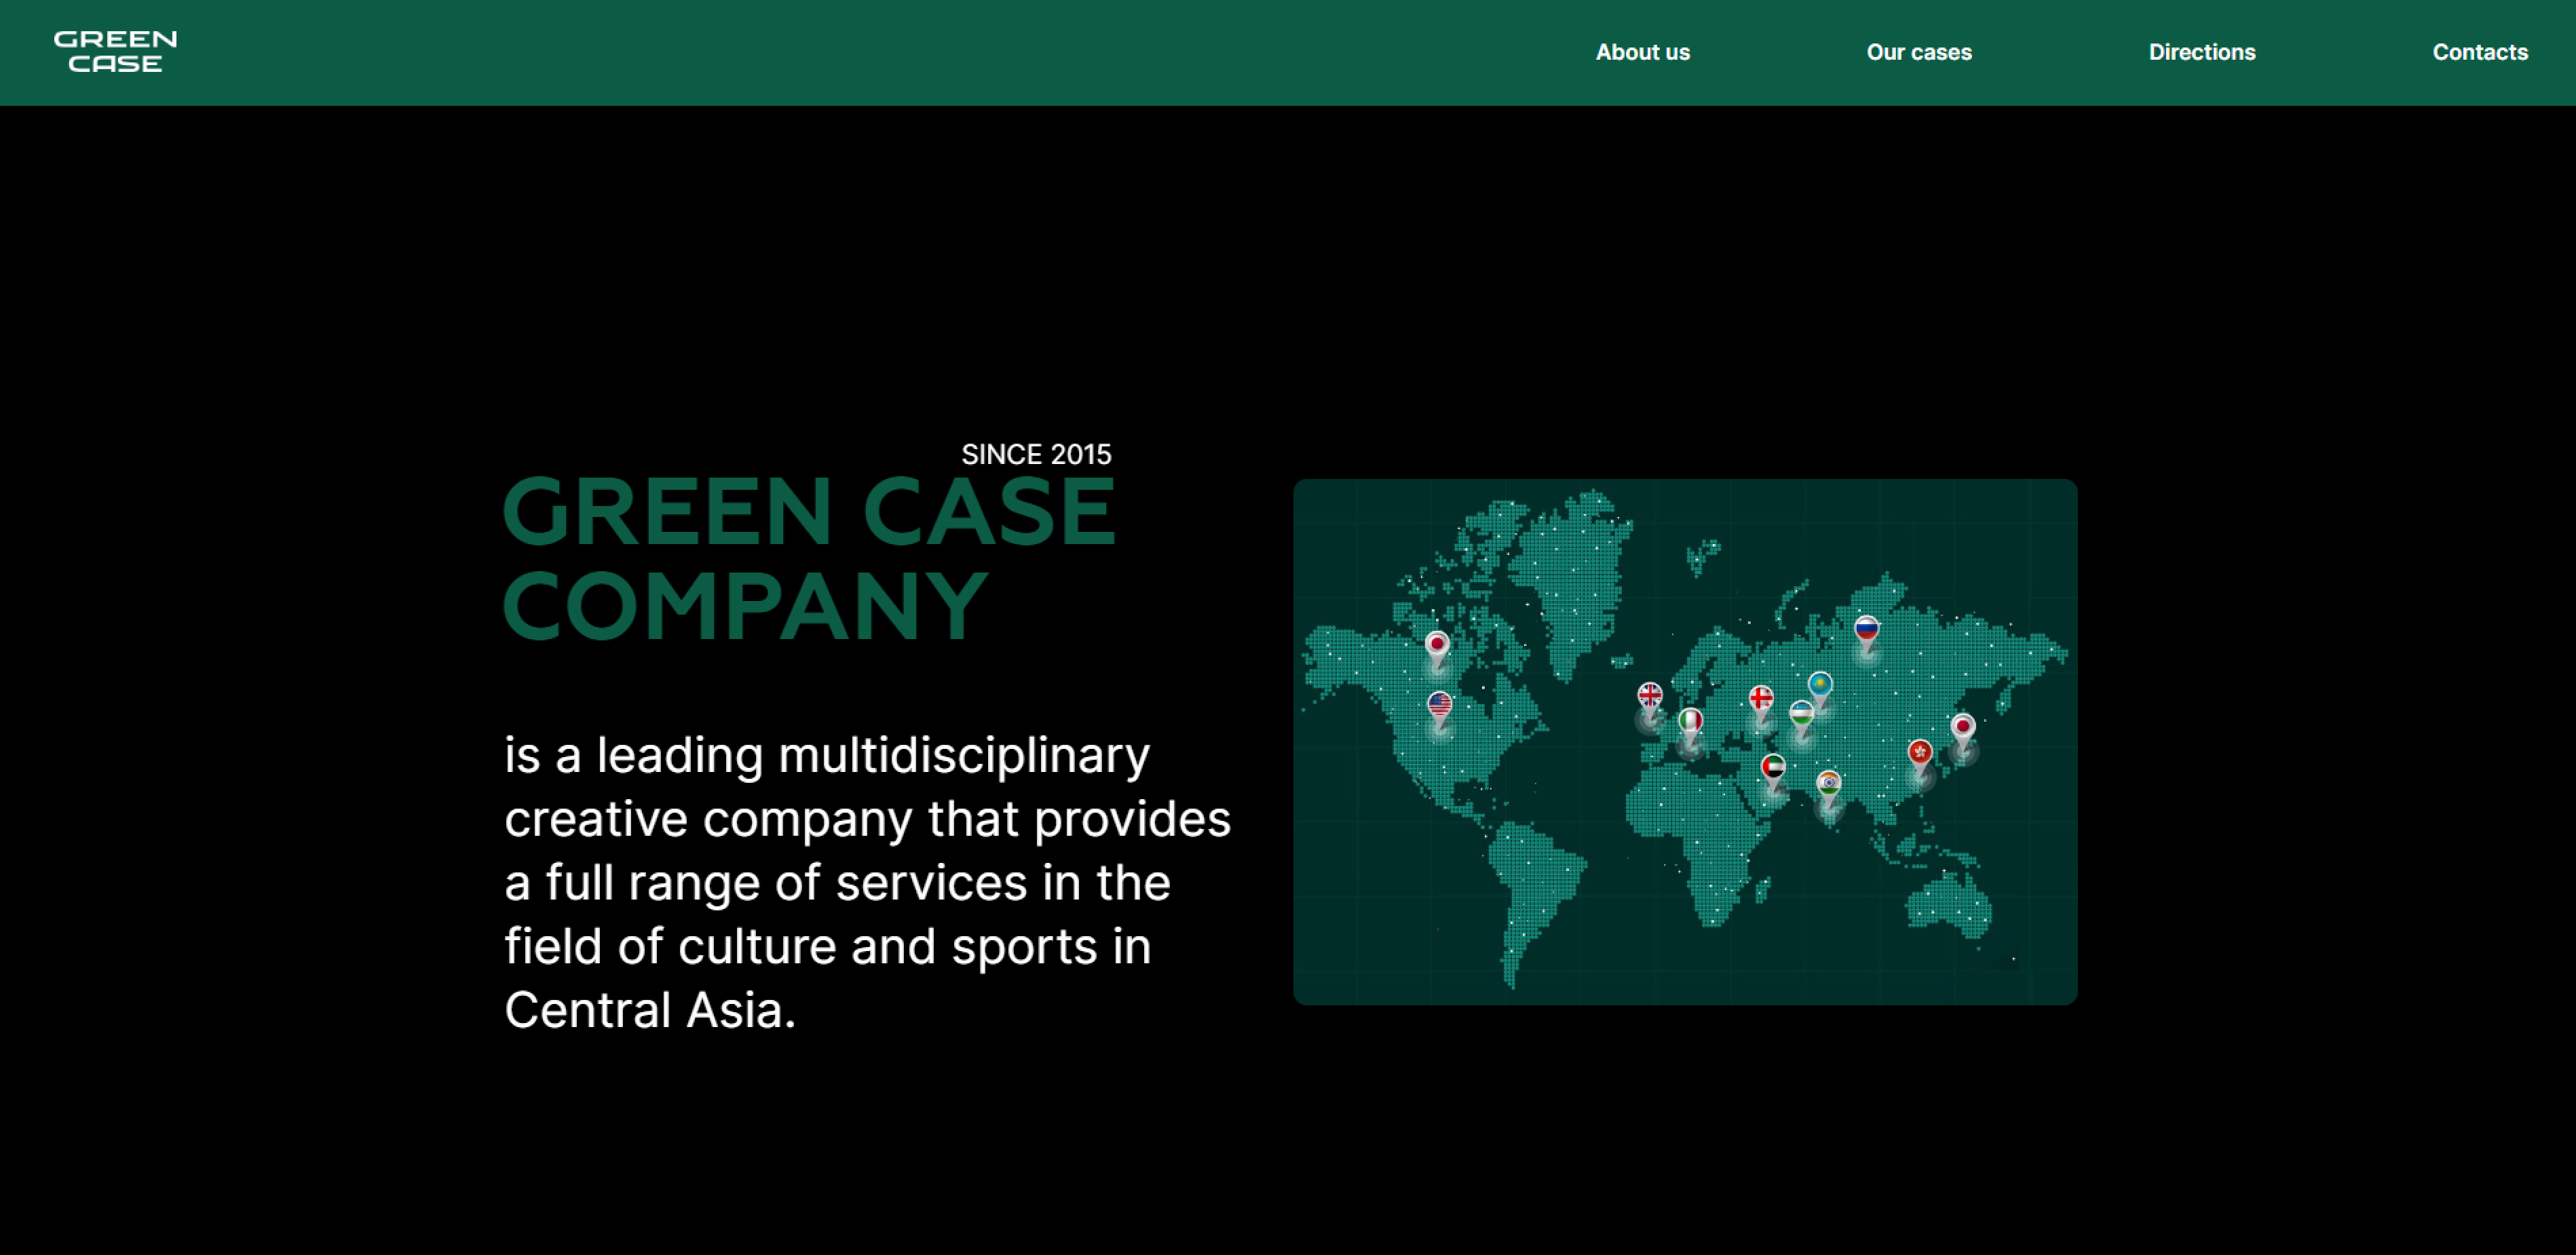2576x1255 pixels.
Task: Go to Our cases section
Action: point(1918,52)
